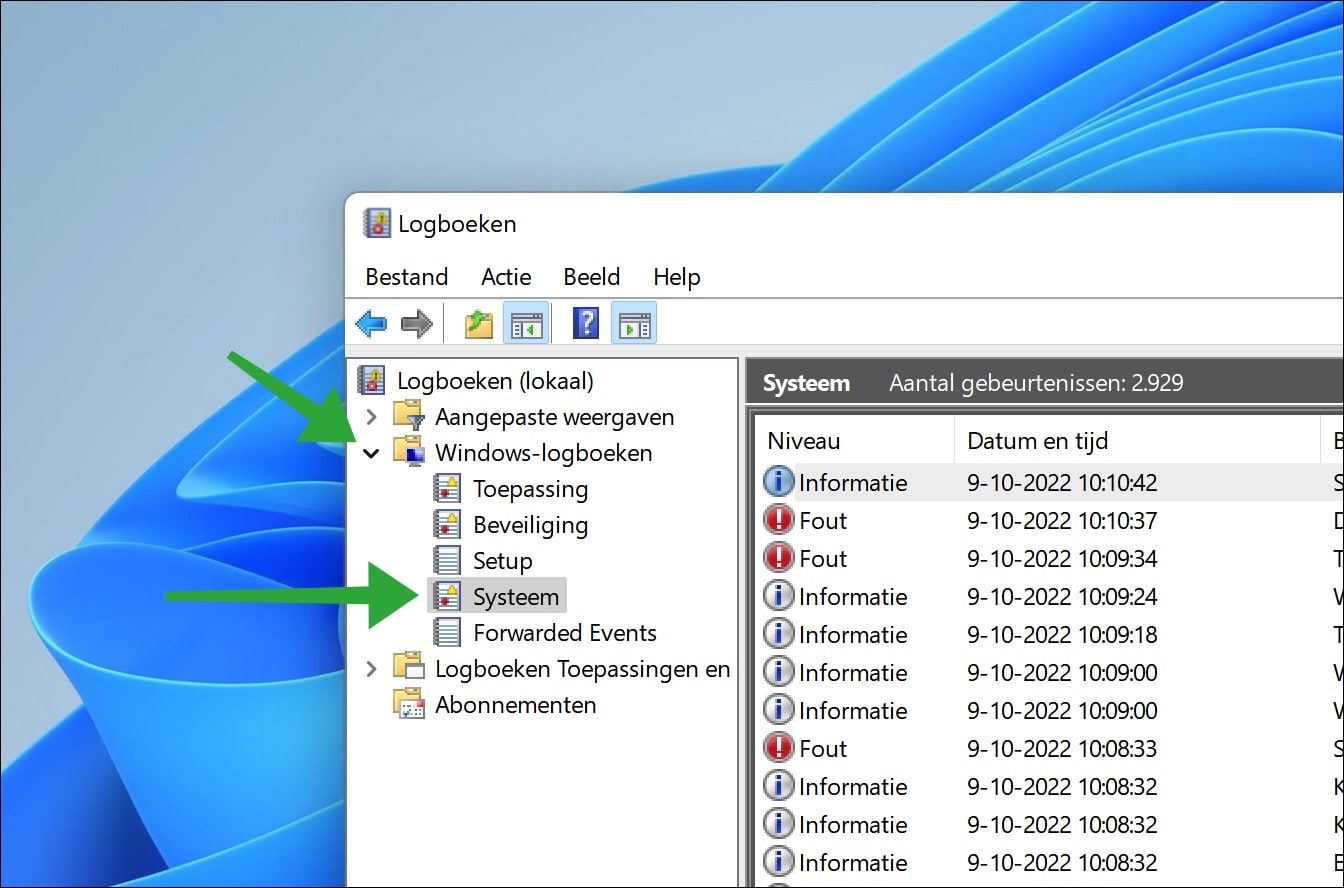Toggle the console tree pane icon
The height and width of the screenshot is (888, 1344).
[527, 322]
